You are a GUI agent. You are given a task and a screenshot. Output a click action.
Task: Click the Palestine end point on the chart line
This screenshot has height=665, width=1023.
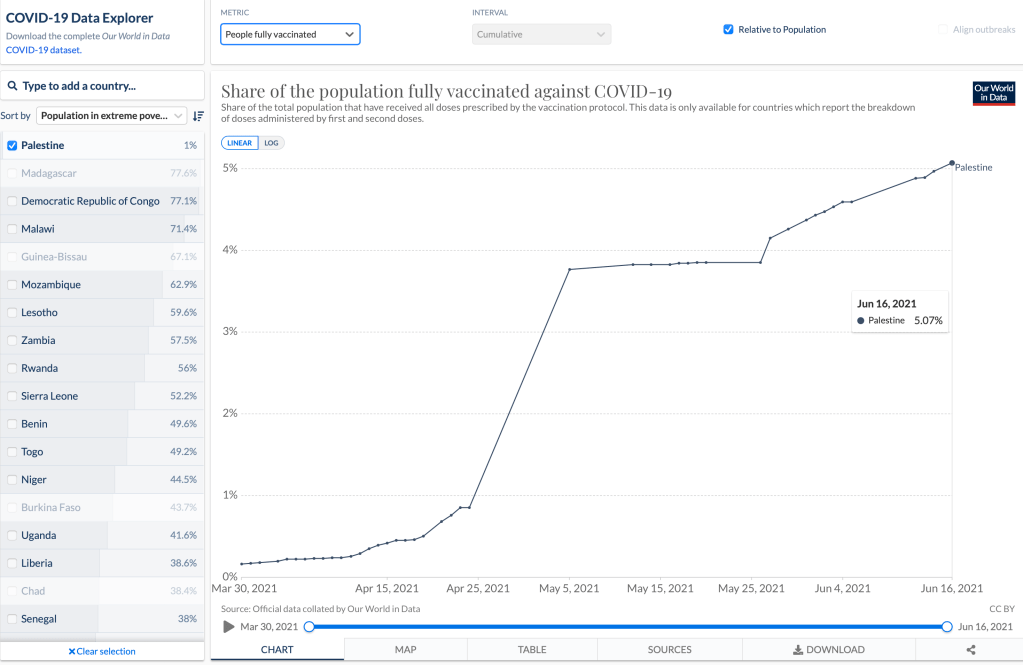[951, 163]
